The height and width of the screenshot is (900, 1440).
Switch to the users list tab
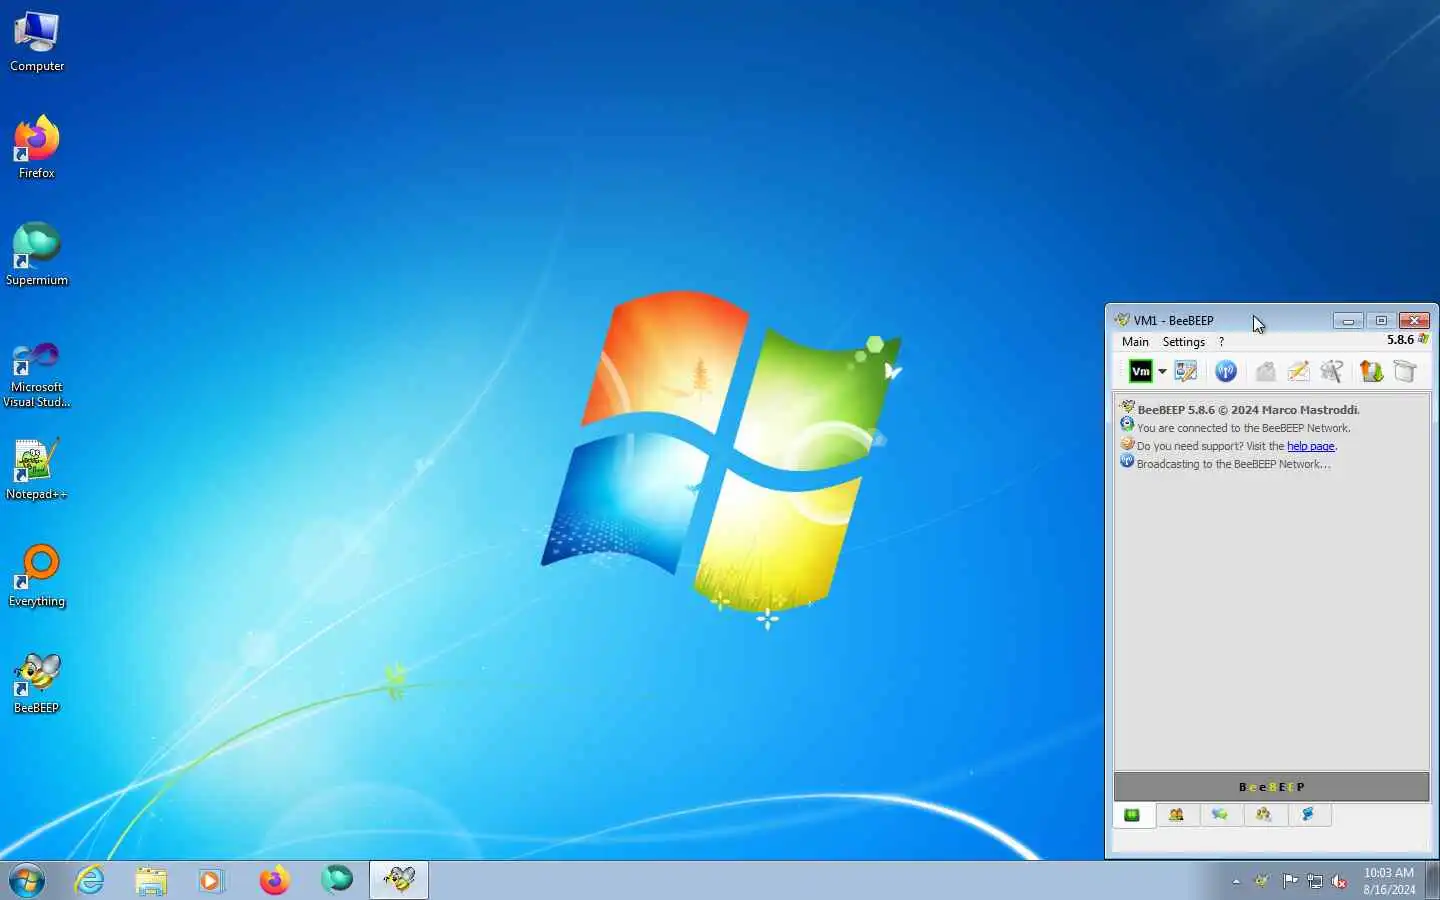coord(1176,815)
